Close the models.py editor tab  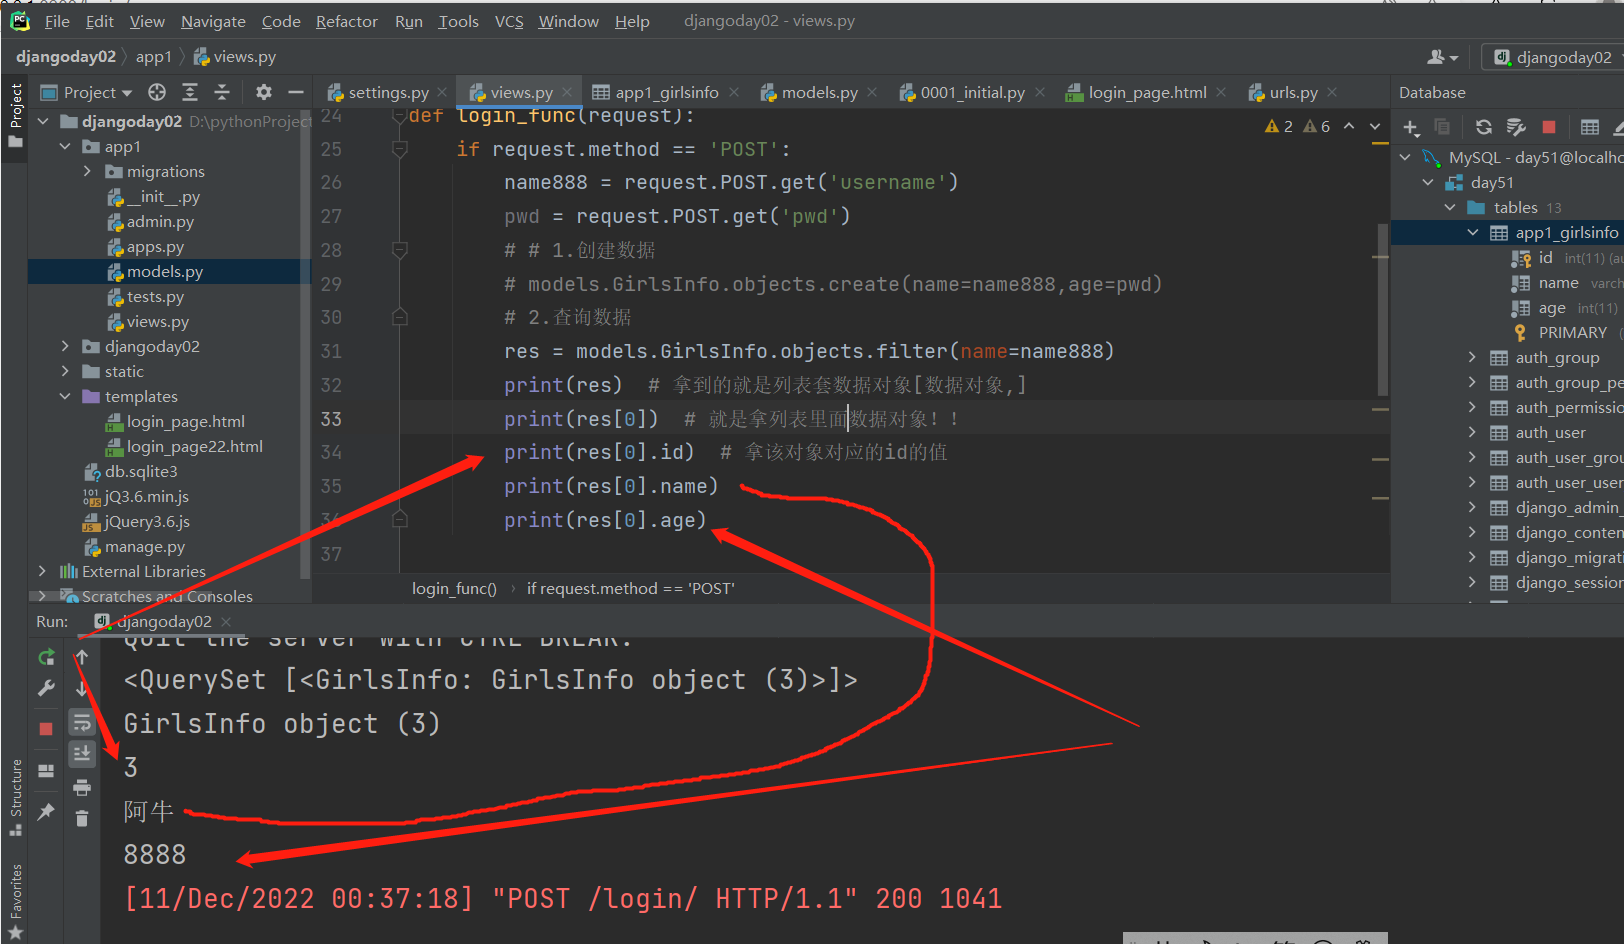872,92
